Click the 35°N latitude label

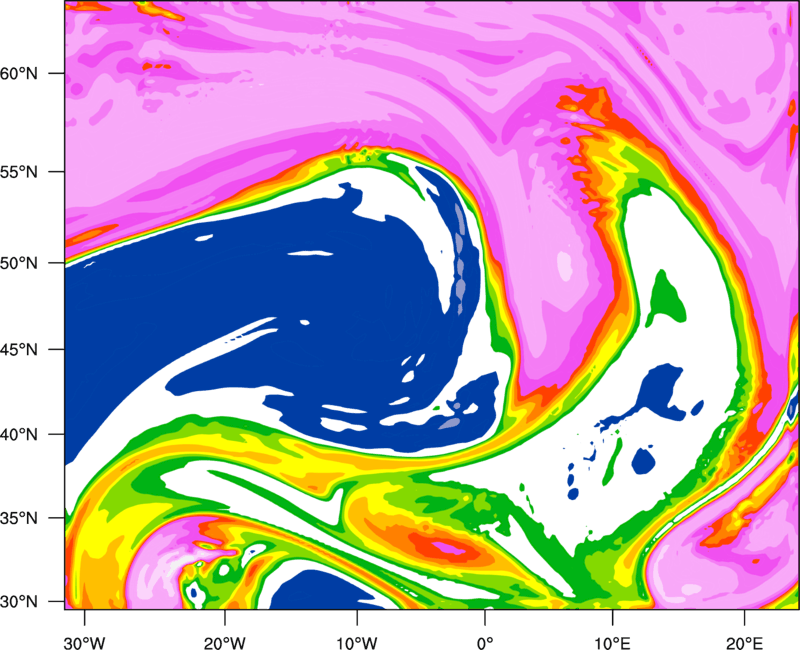pos(19,518)
